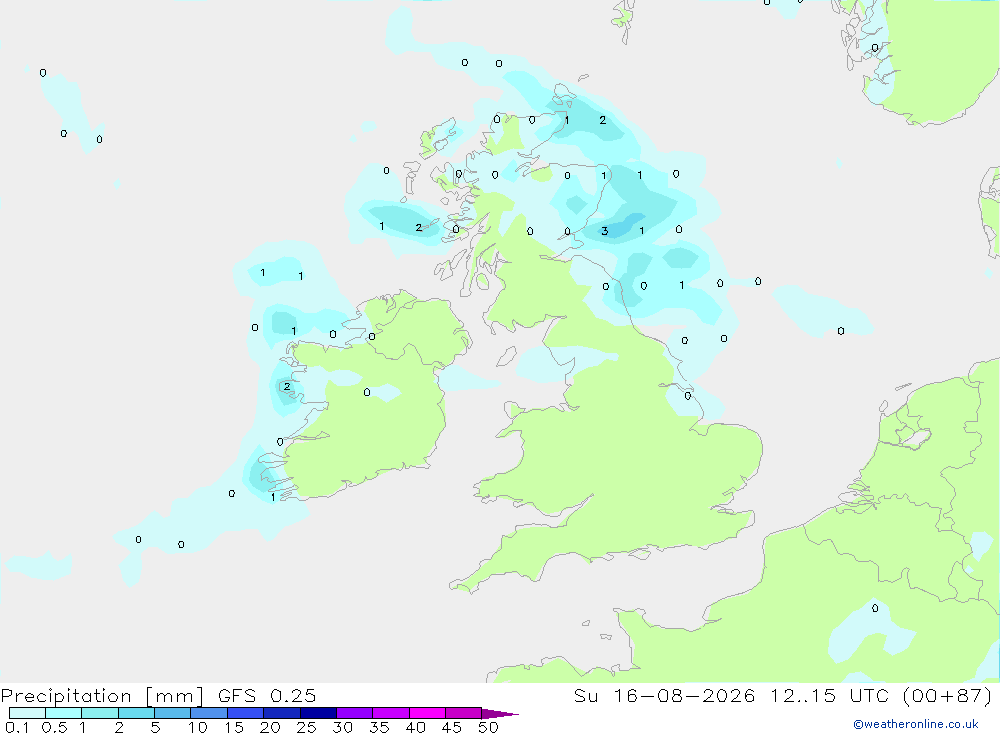Viewport: 1000px width, 733px height.
Task: Click the "10" legend scale label
Action: coord(198,727)
